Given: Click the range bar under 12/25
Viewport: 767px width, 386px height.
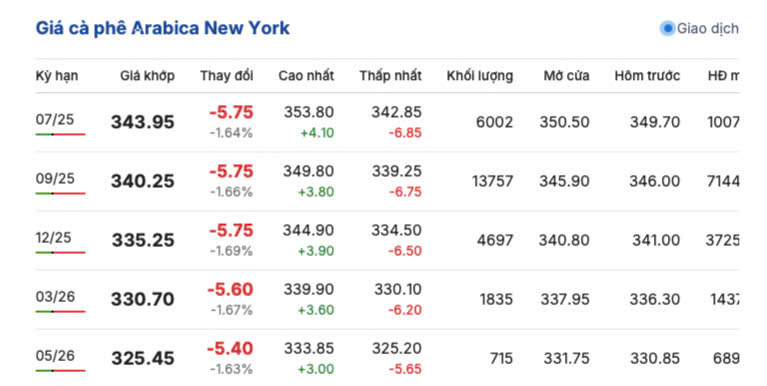Looking at the screenshot, I should point(60,252).
